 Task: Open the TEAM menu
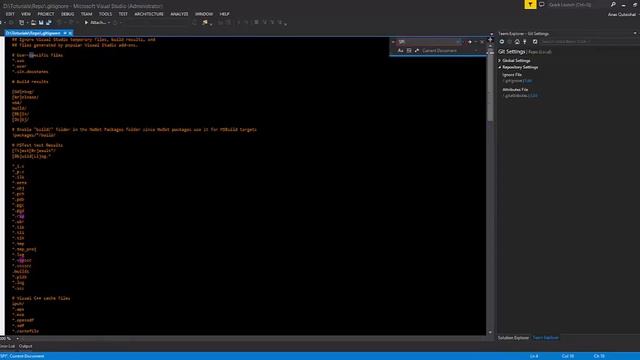point(86,14)
